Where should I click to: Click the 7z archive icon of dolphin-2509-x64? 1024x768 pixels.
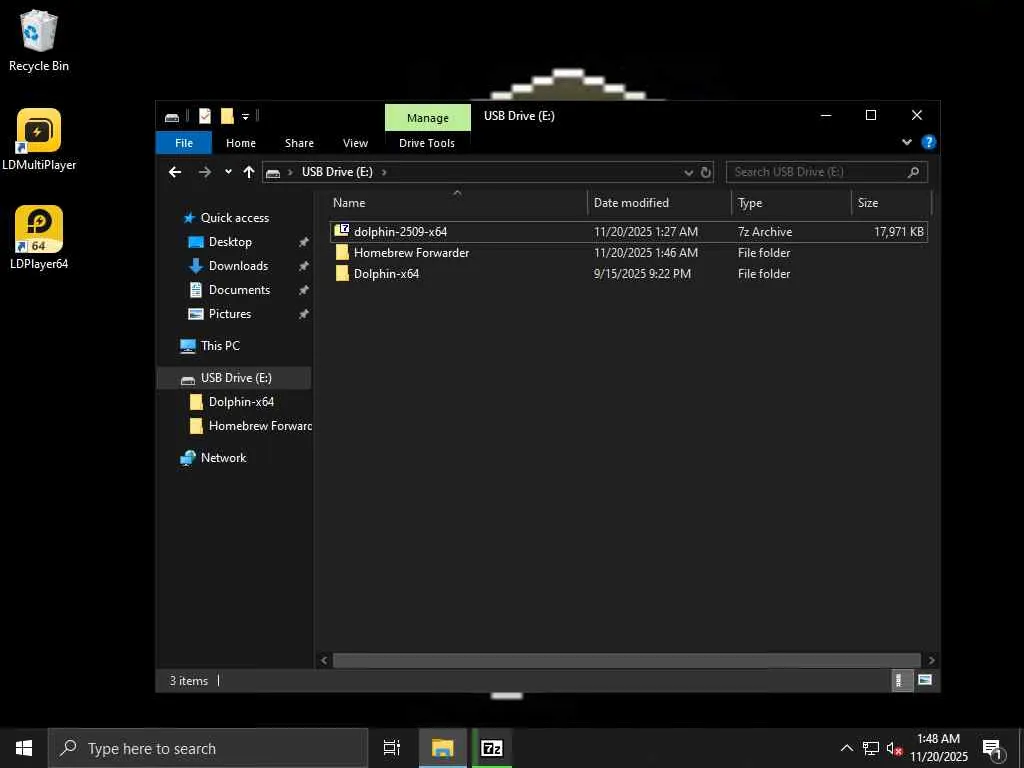(342, 231)
